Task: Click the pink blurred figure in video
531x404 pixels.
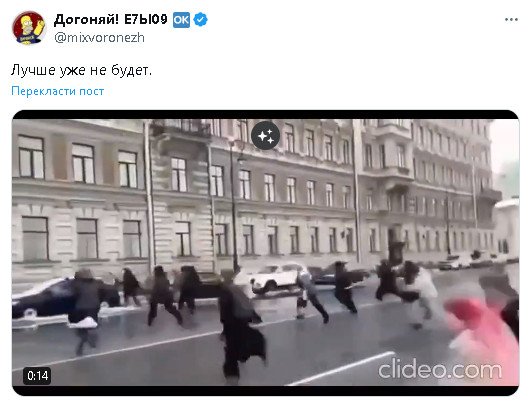Action: (483, 334)
